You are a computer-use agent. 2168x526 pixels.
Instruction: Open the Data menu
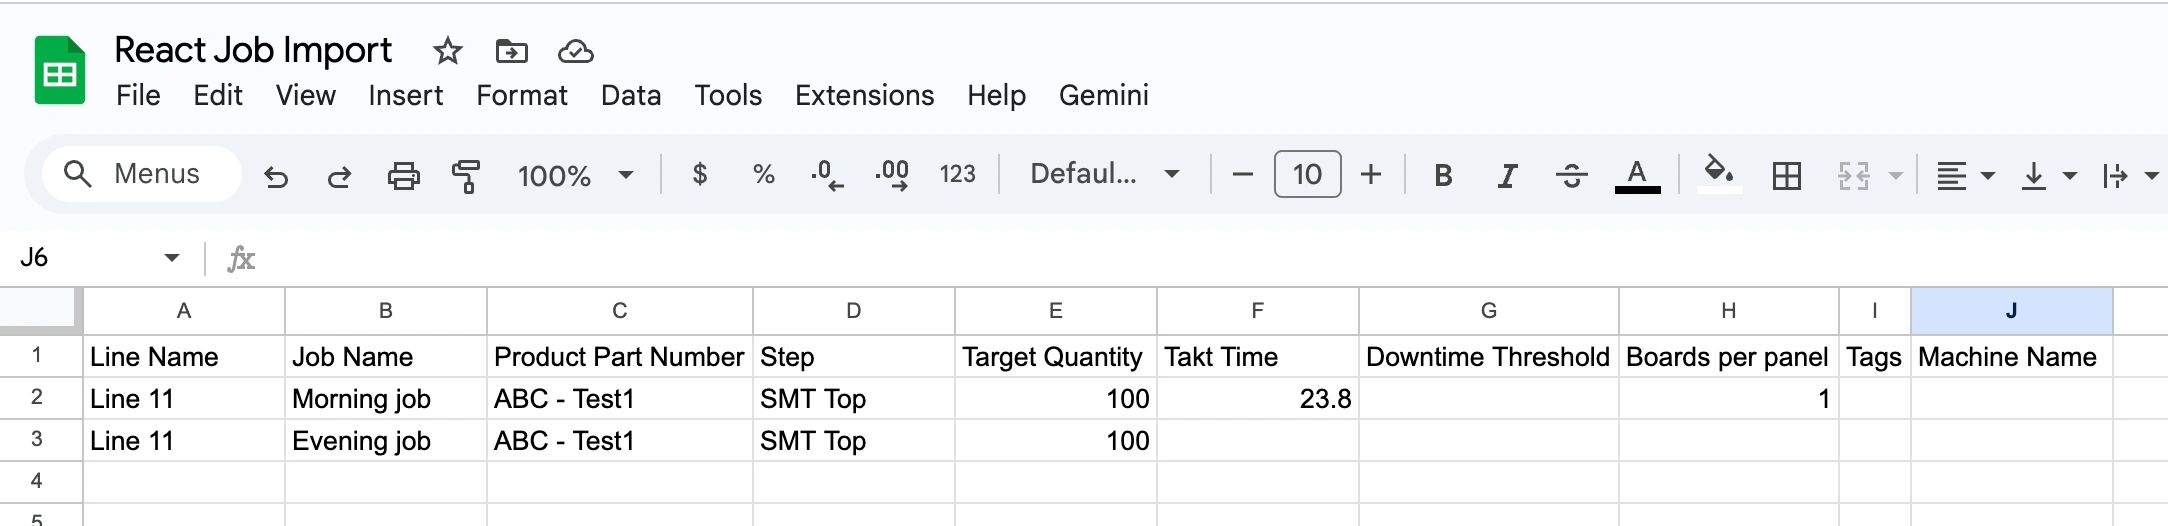[x=630, y=95]
